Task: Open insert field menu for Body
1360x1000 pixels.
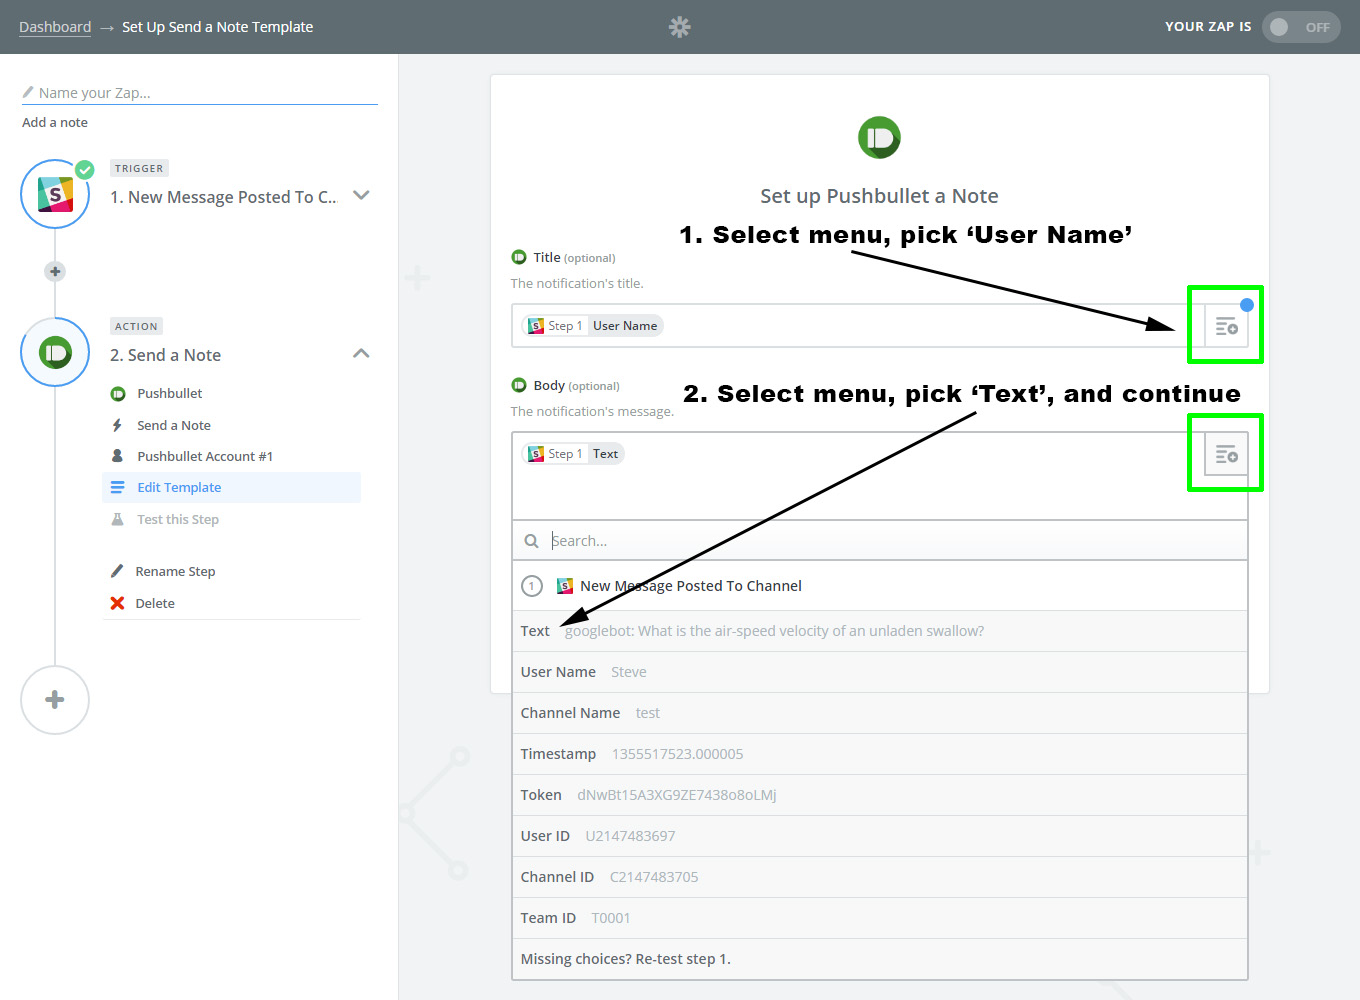Action: (1226, 455)
